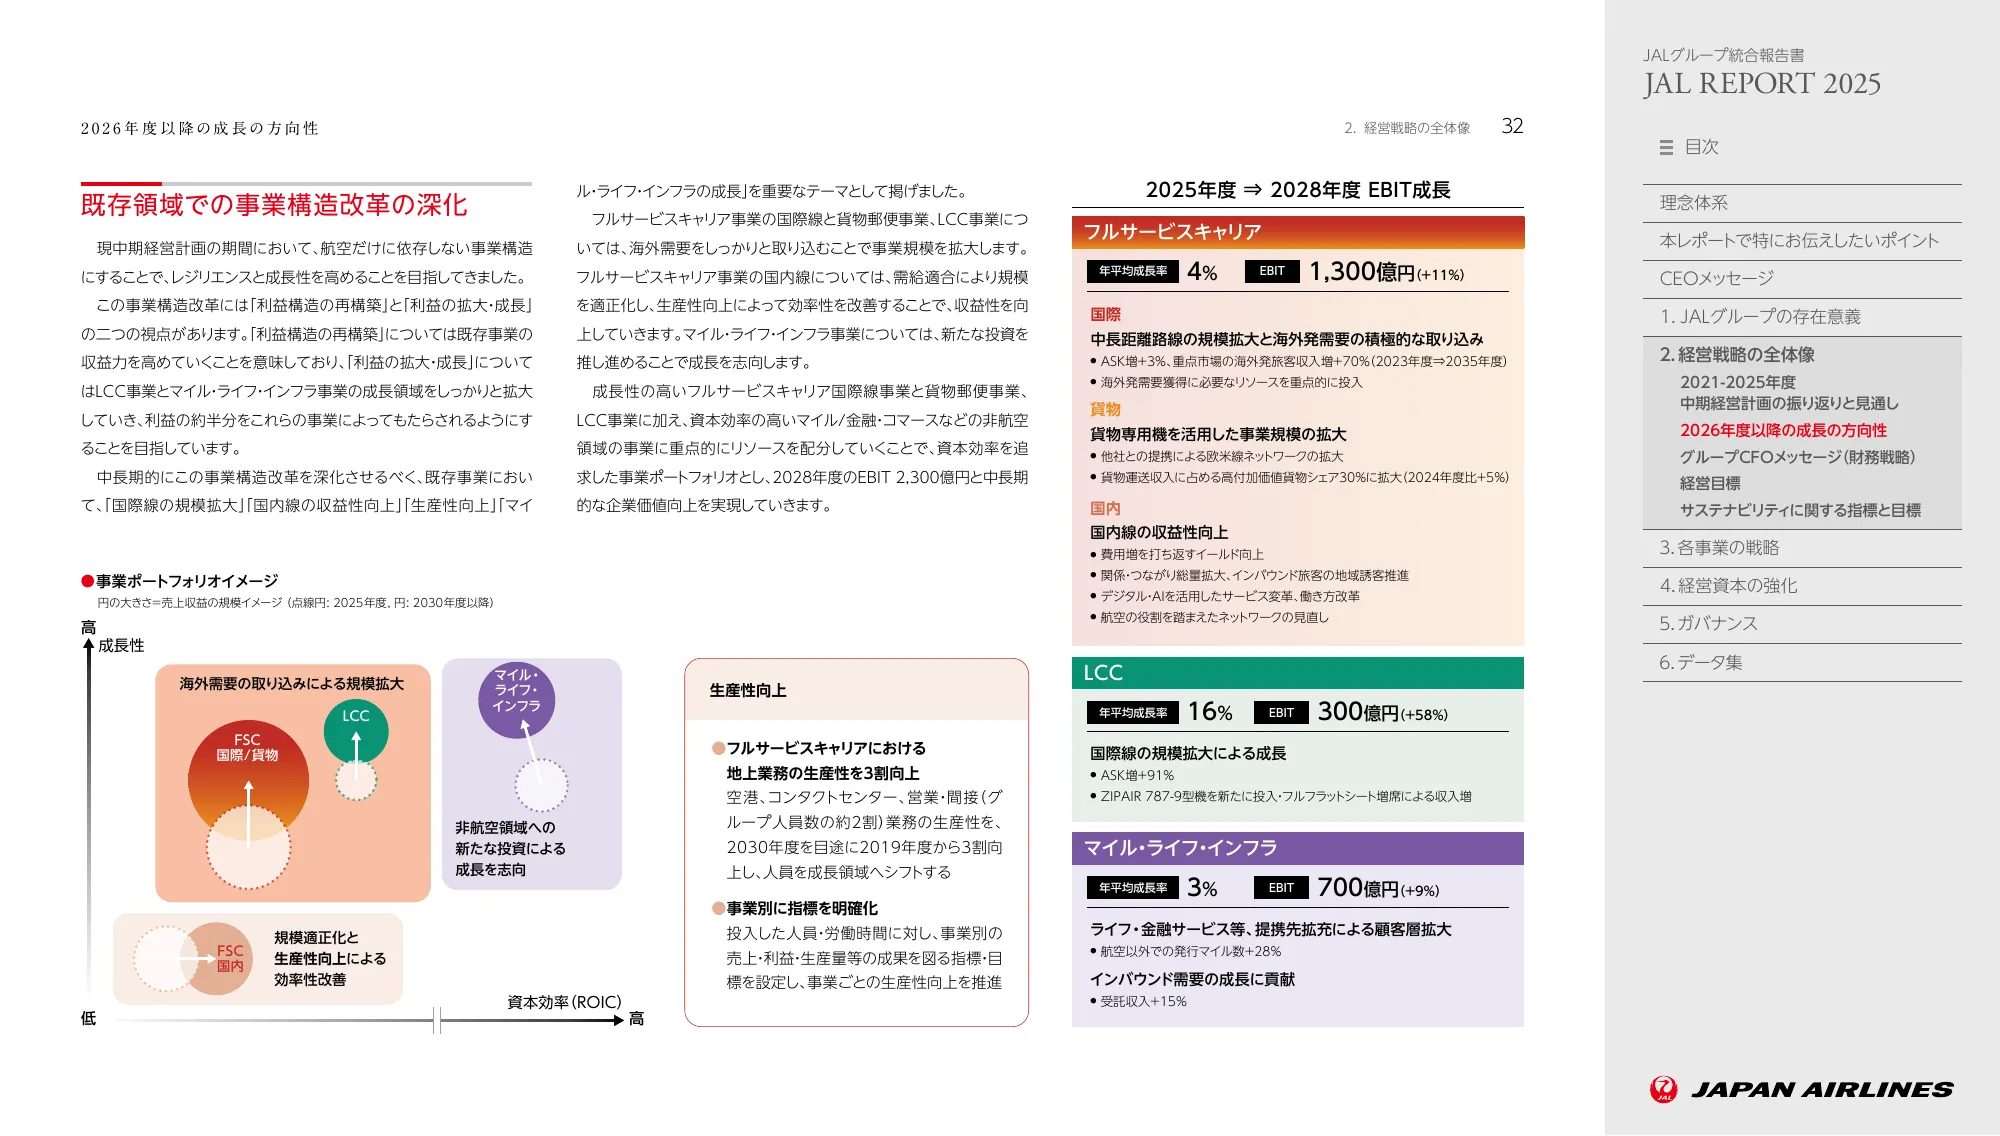
Task: Select 2. 経営戦略の全体像 section
Action: click(1737, 355)
